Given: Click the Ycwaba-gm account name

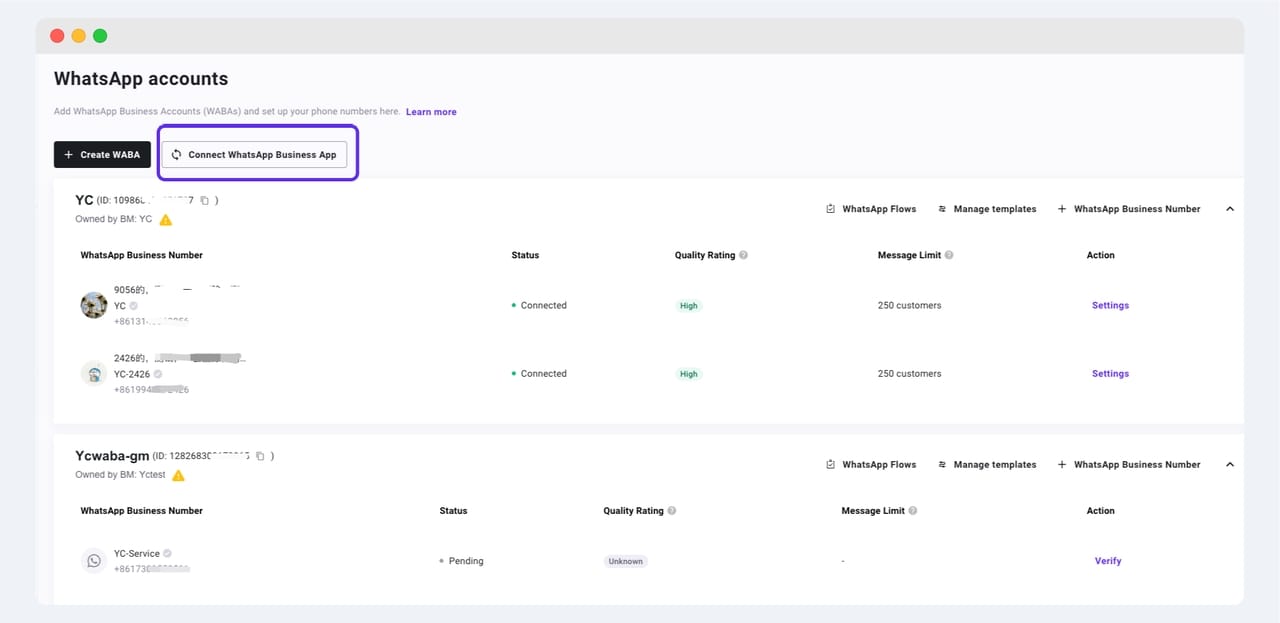Looking at the screenshot, I should pyautogui.click(x=112, y=455).
